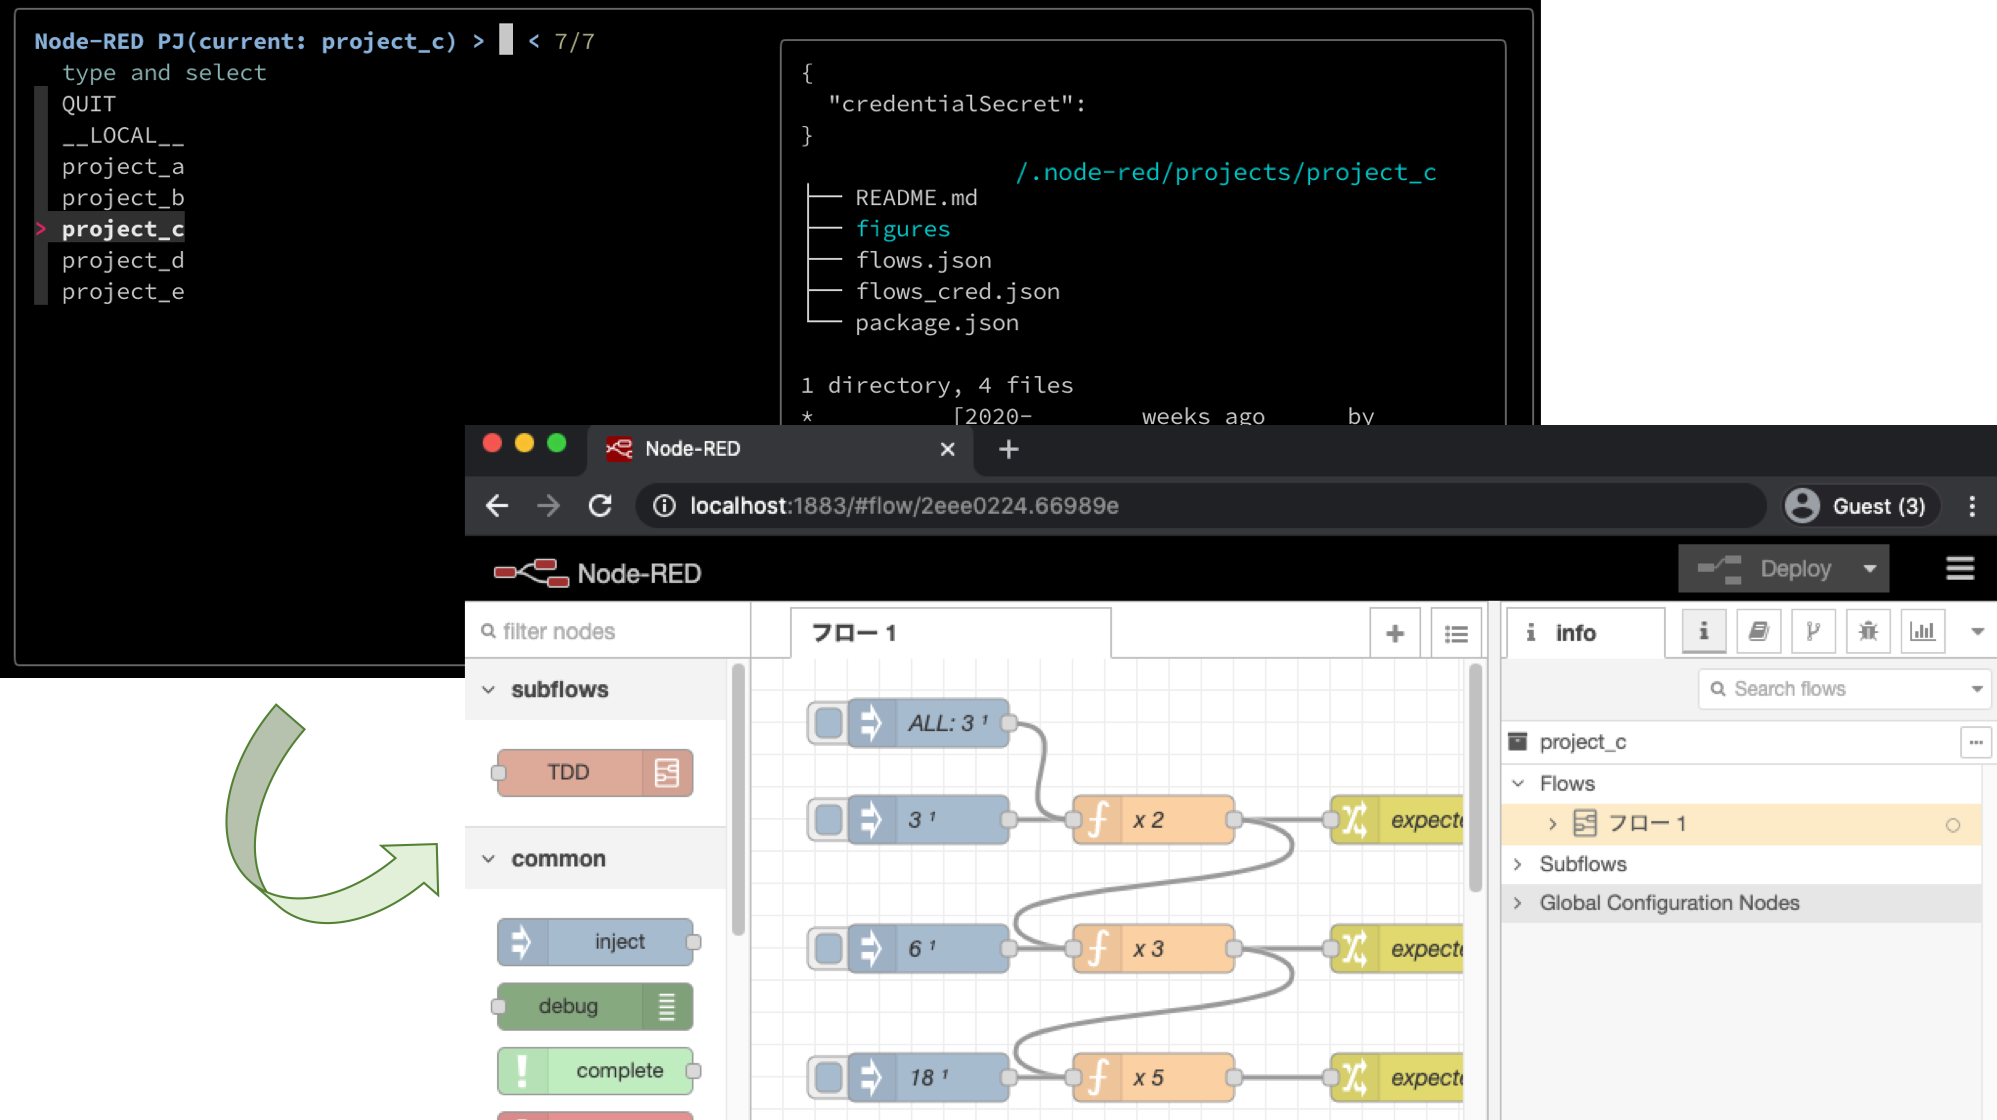Open the dashboard sidebar tab
The width and height of the screenshot is (1997, 1120).
(x=1922, y=631)
